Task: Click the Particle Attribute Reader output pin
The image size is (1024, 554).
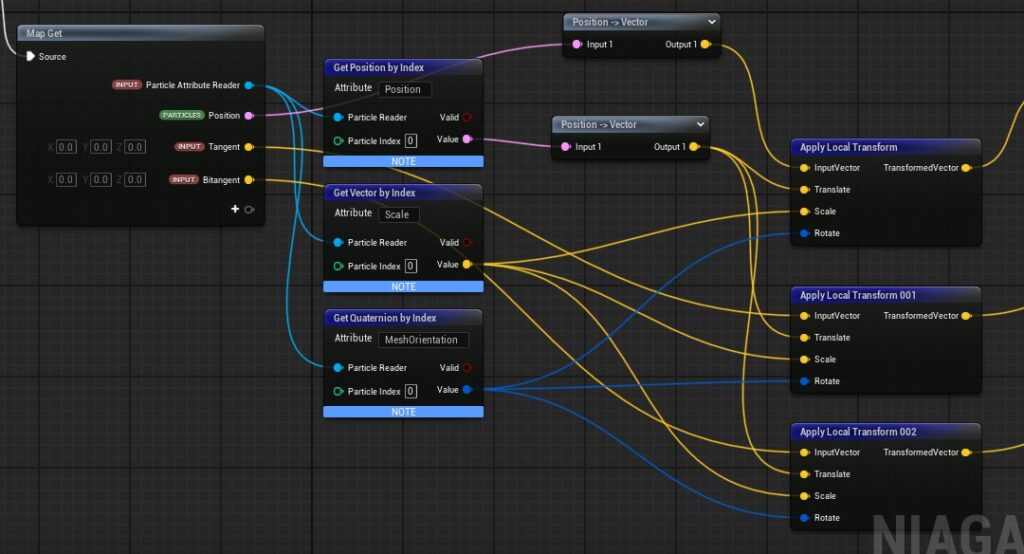Action: click(x=249, y=85)
